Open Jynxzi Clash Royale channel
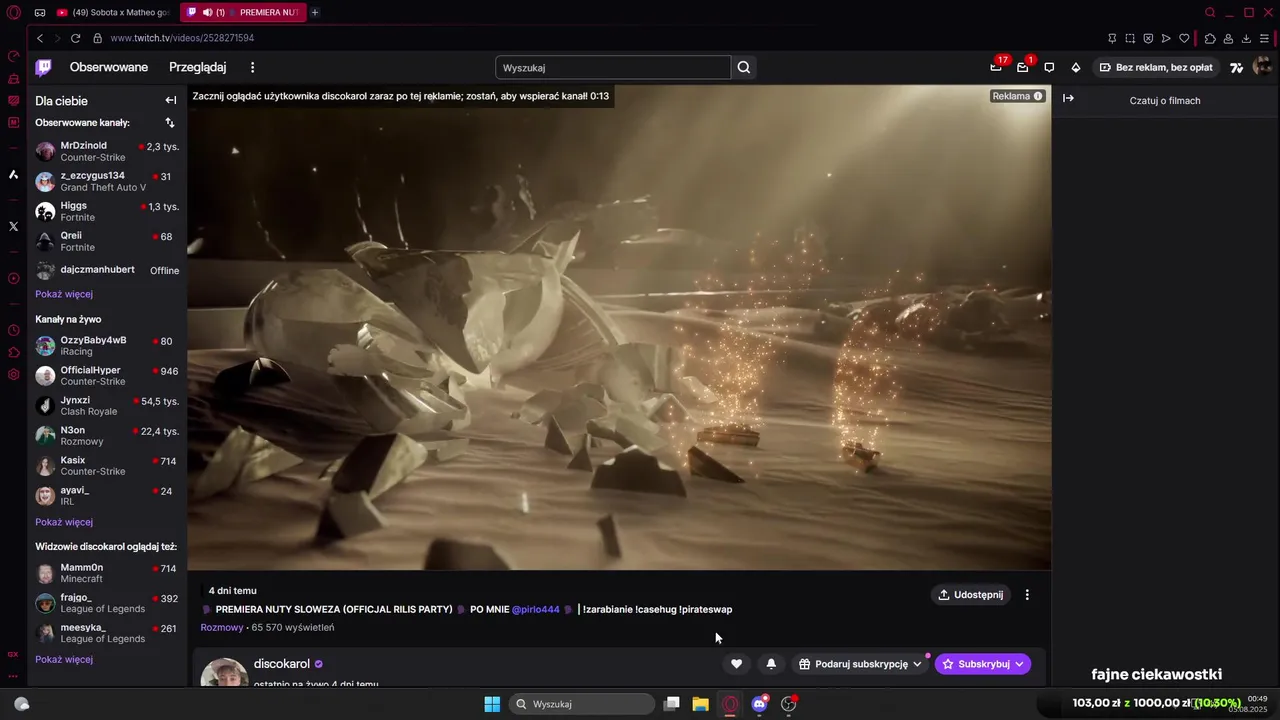 (x=107, y=406)
